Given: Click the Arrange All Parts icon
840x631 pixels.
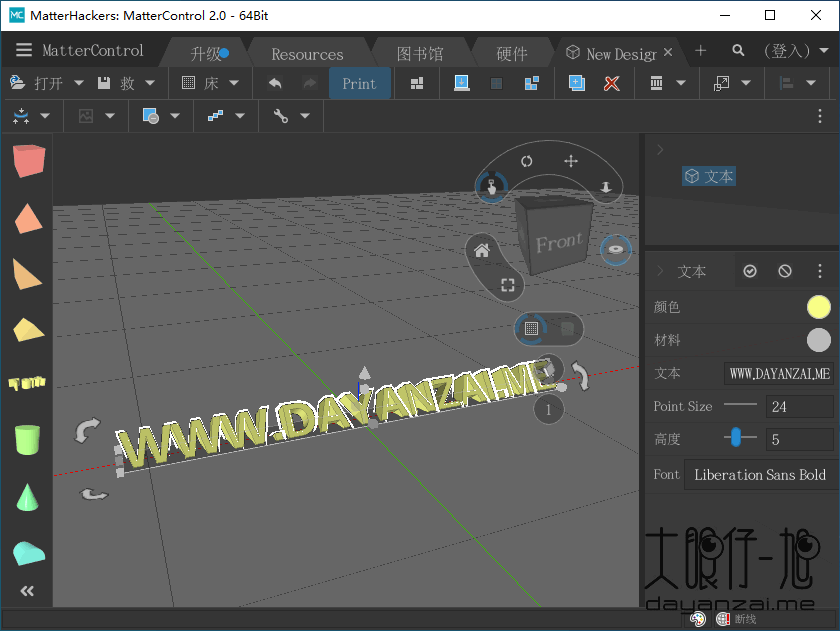Looking at the screenshot, I should 417,83.
